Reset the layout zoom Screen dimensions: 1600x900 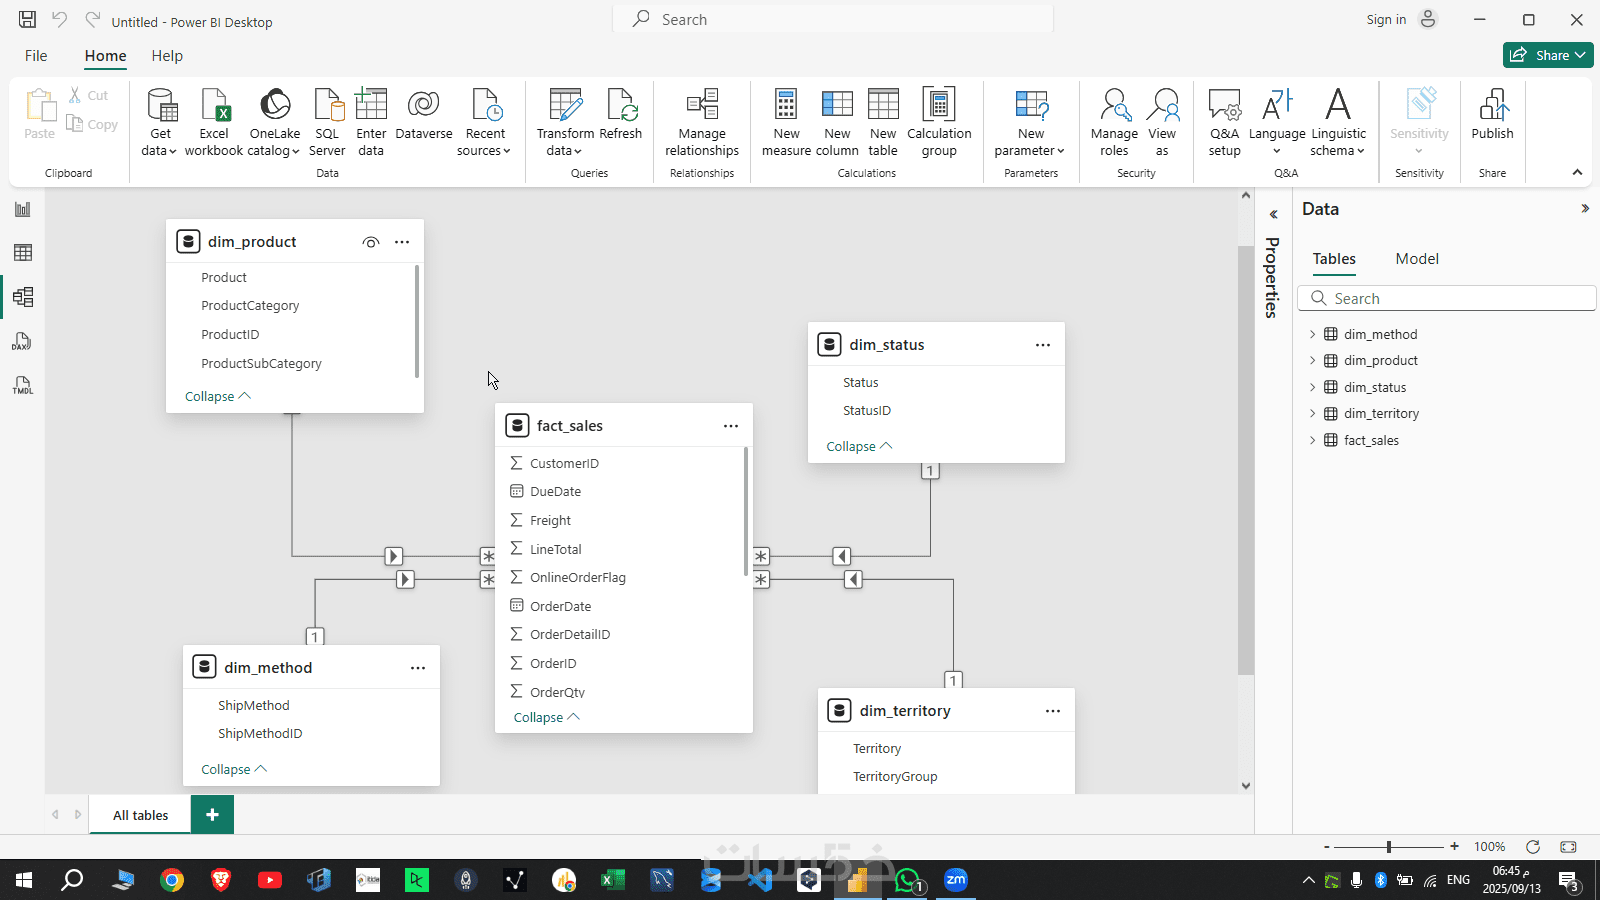(x=1532, y=847)
